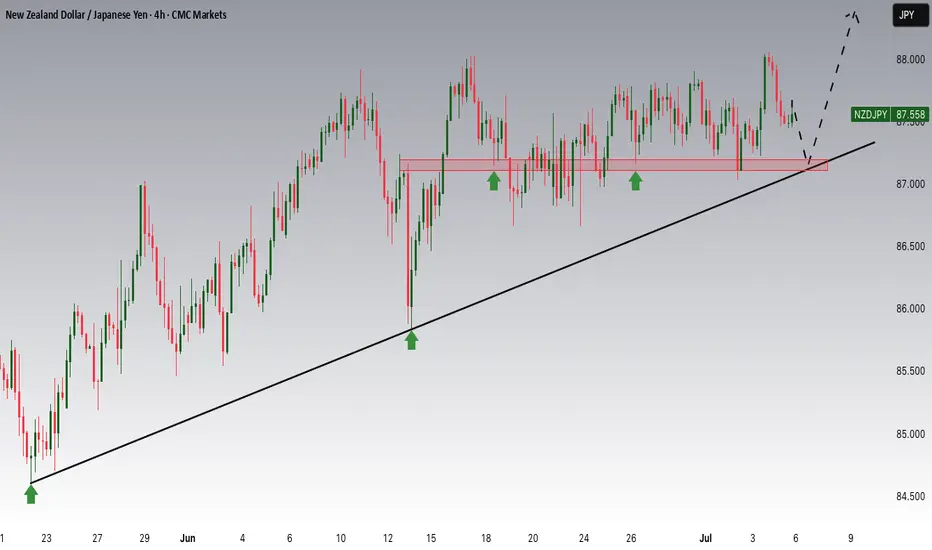This screenshot has width=932, height=550.
Task: Click the Jun label on time axis
Action: (x=187, y=538)
